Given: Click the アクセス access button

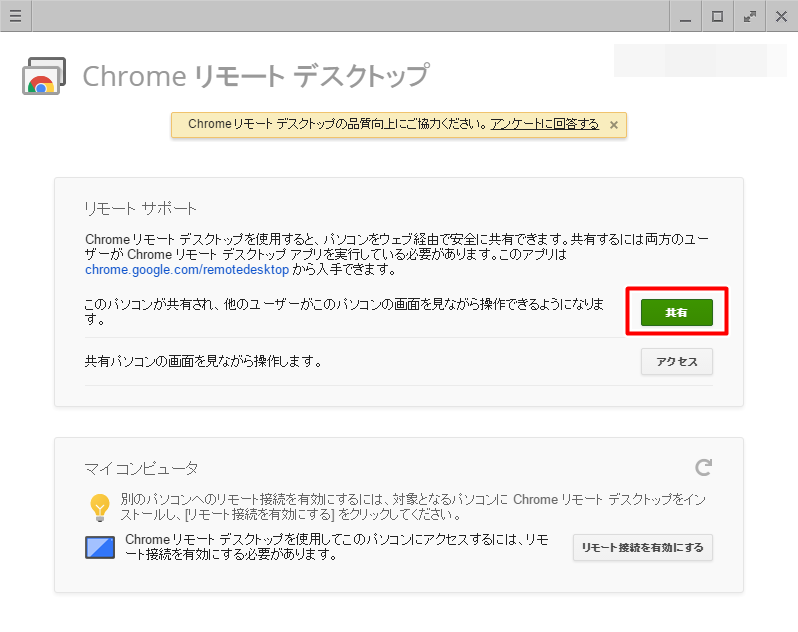Looking at the screenshot, I should click(x=676, y=361).
